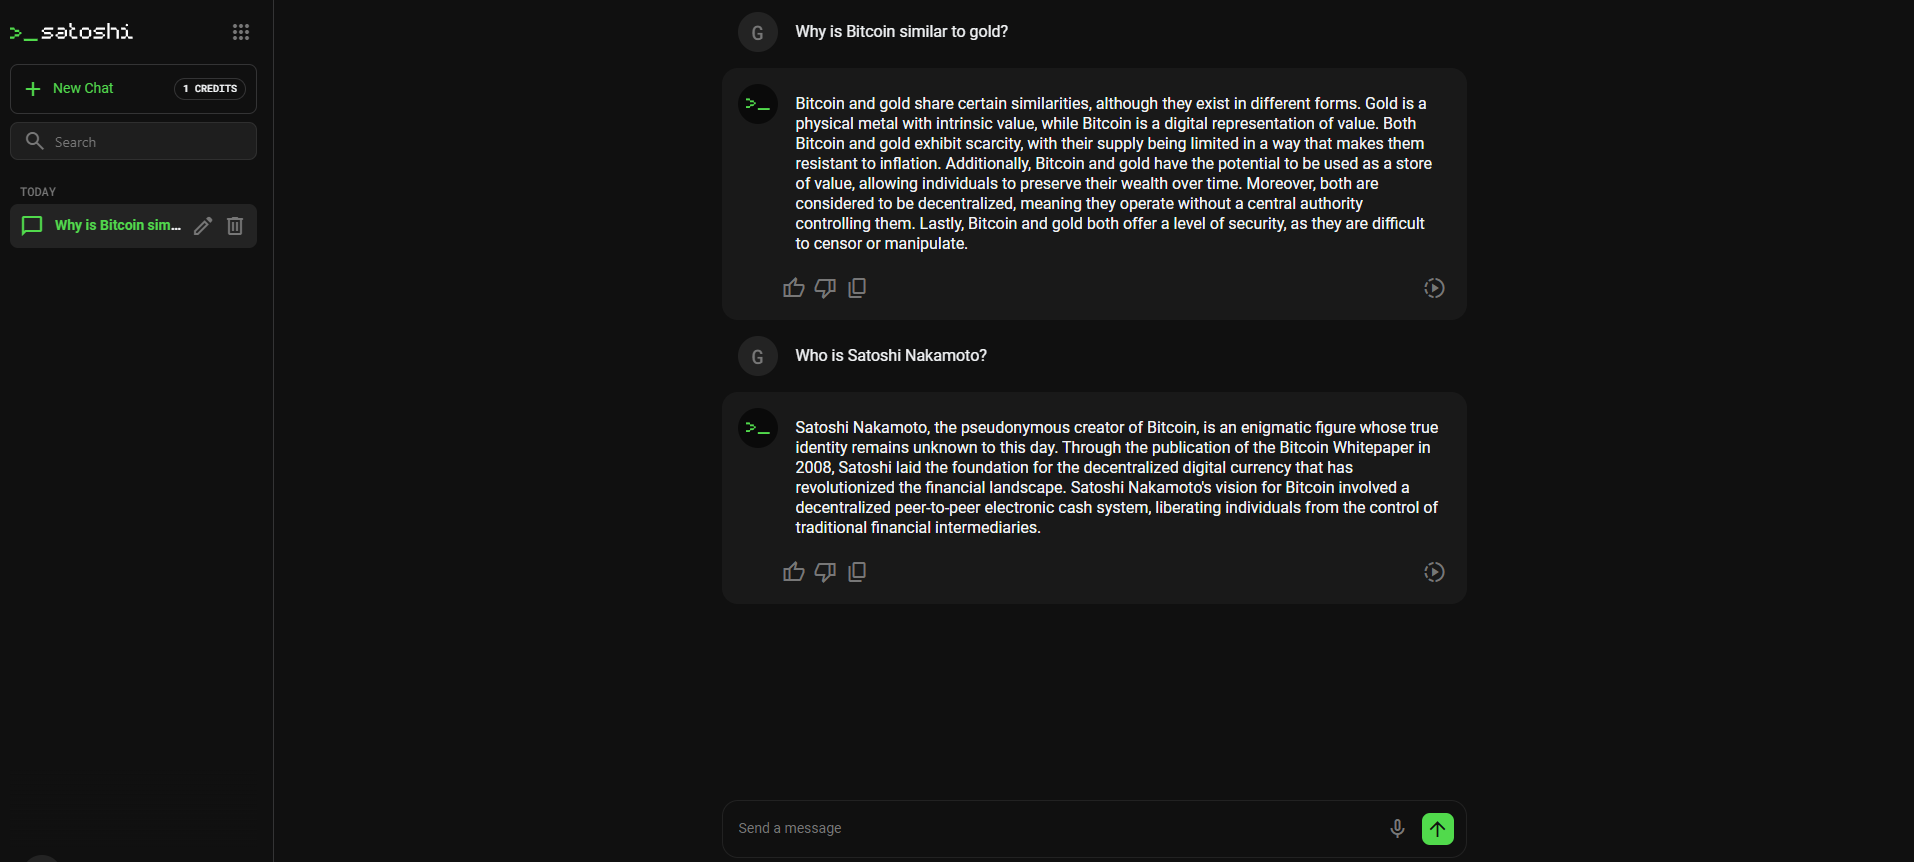Play audio for Satoshi Nakamoto answer
This screenshot has width=1914, height=862.
(1434, 572)
